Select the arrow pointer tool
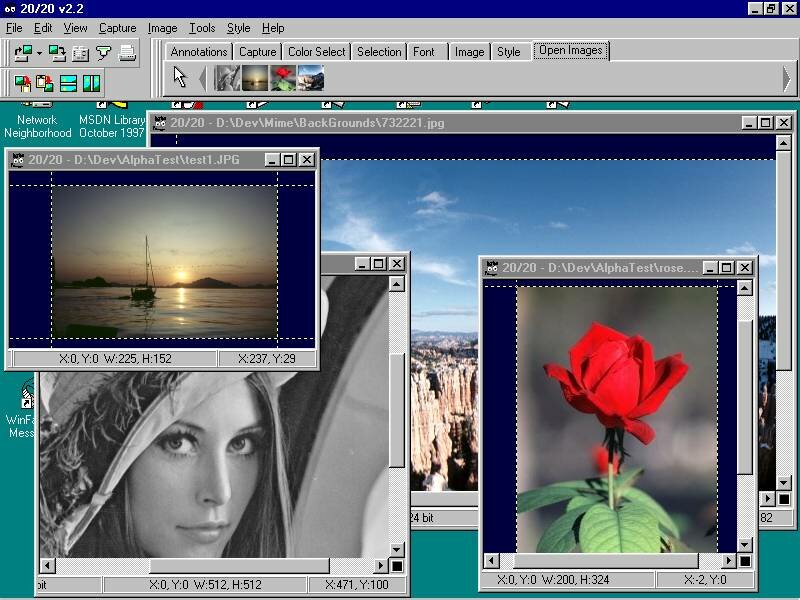This screenshot has height=600, width=800. (x=180, y=78)
